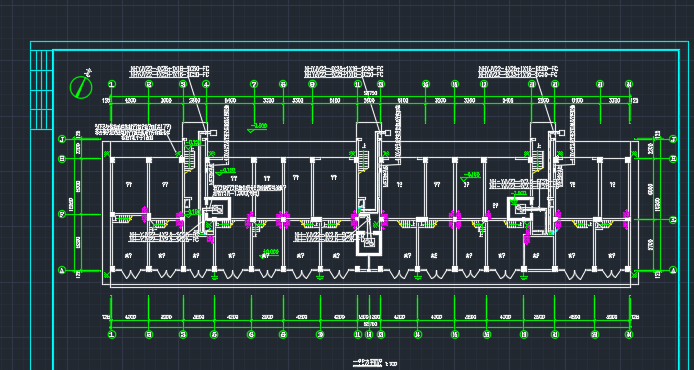Select the cable spec callout above axis 11
Image resolution: width=694 pixels, height=370 pixels.
(x=343, y=71)
